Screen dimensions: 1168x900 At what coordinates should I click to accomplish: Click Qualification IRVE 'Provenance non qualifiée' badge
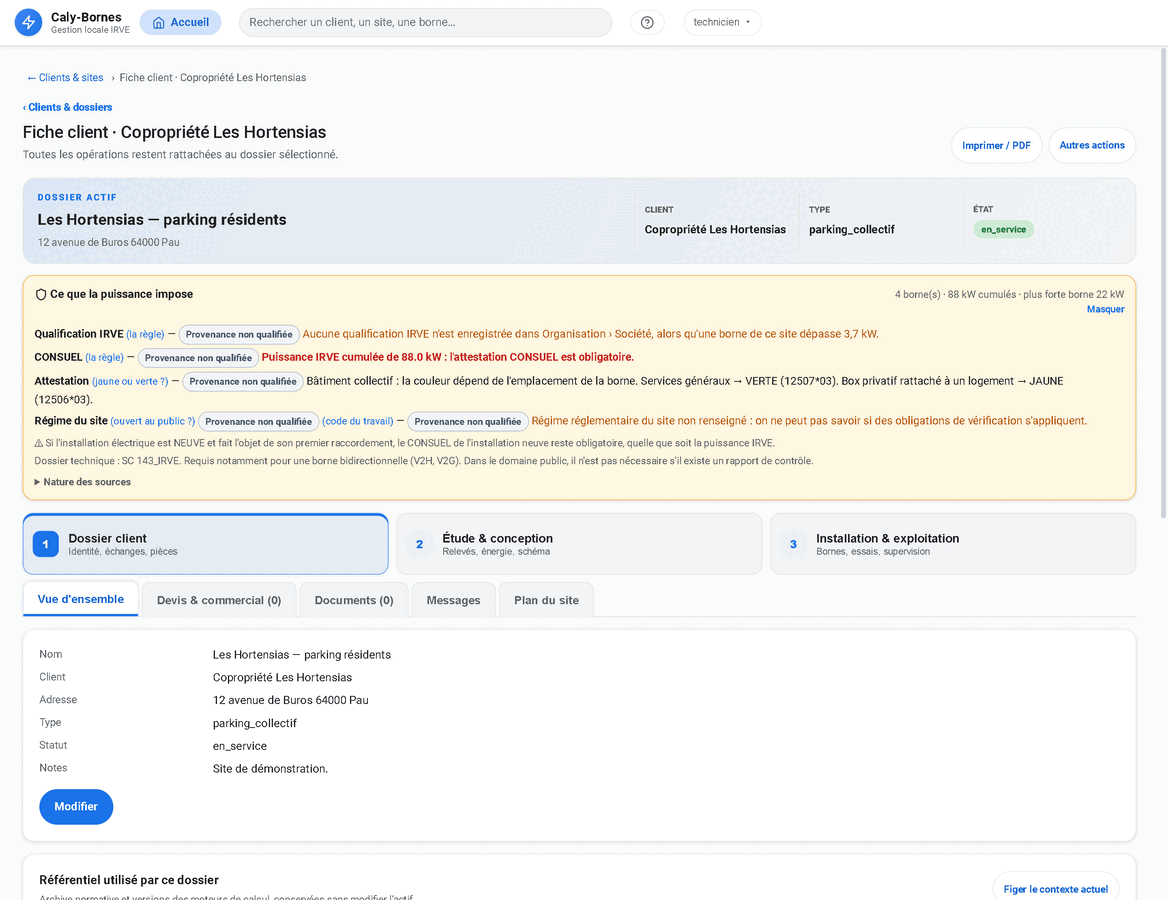(x=239, y=335)
